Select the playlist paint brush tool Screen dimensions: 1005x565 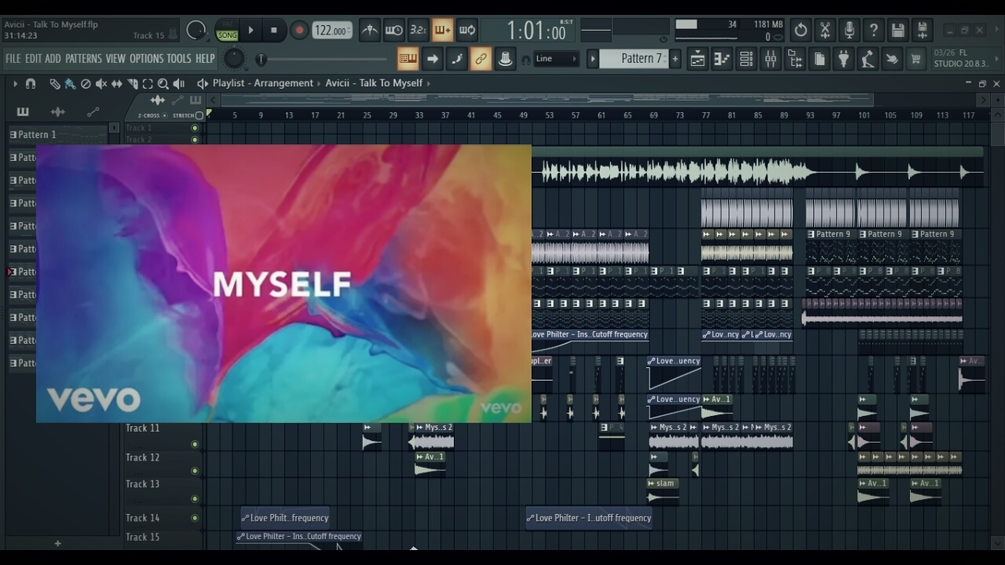coord(70,83)
